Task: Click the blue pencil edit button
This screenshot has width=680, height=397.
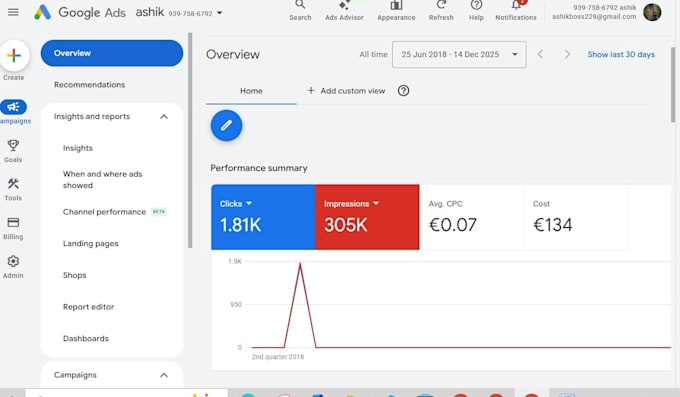Action: click(226, 125)
